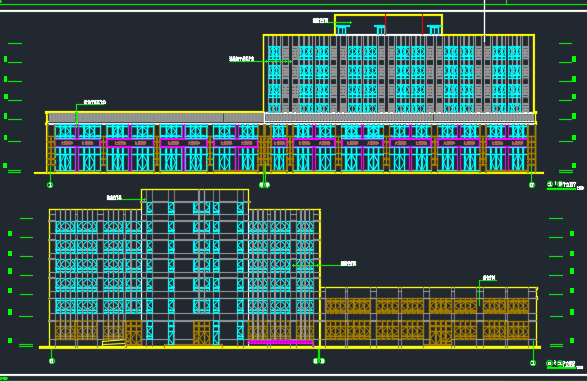Click the left cyan rooftop water tank symbol
Image resolution: width=587 pixels, height=381 pixels.
tap(342, 30)
